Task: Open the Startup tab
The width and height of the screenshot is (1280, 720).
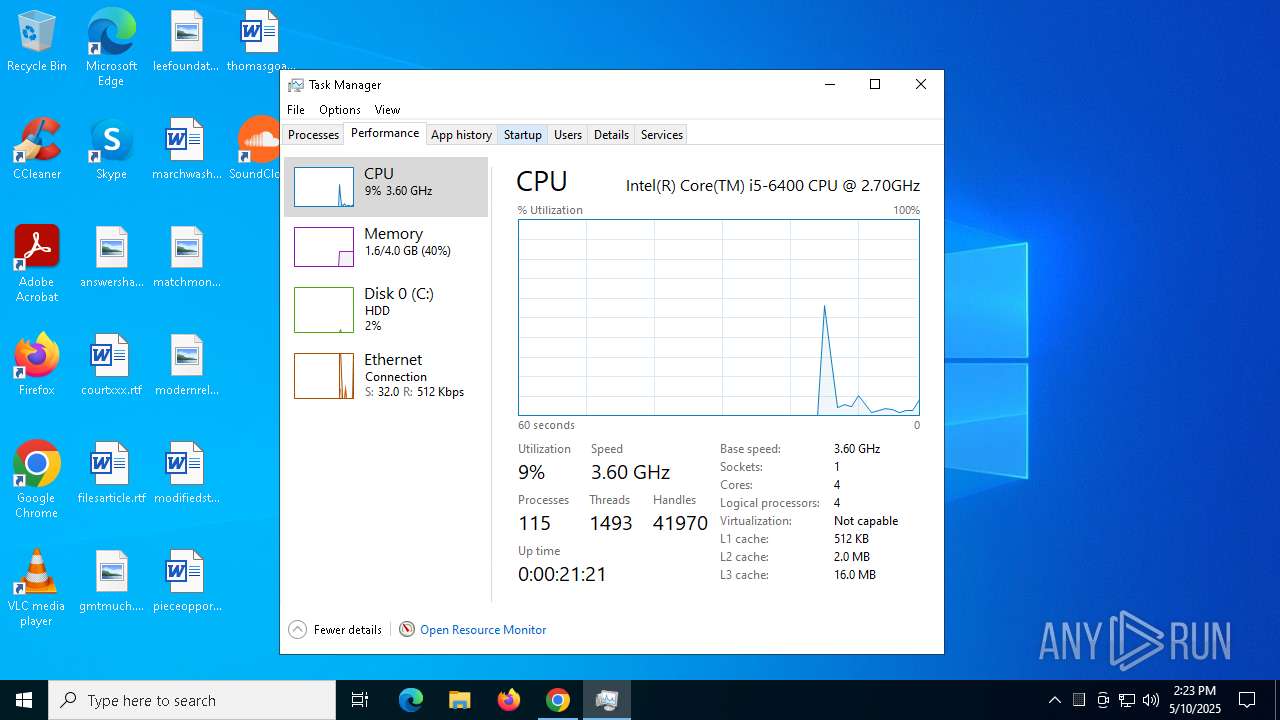Action: pyautogui.click(x=522, y=134)
